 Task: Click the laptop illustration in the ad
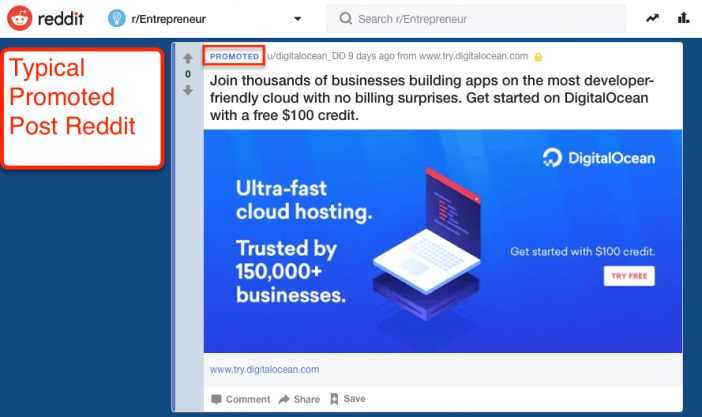point(427,244)
